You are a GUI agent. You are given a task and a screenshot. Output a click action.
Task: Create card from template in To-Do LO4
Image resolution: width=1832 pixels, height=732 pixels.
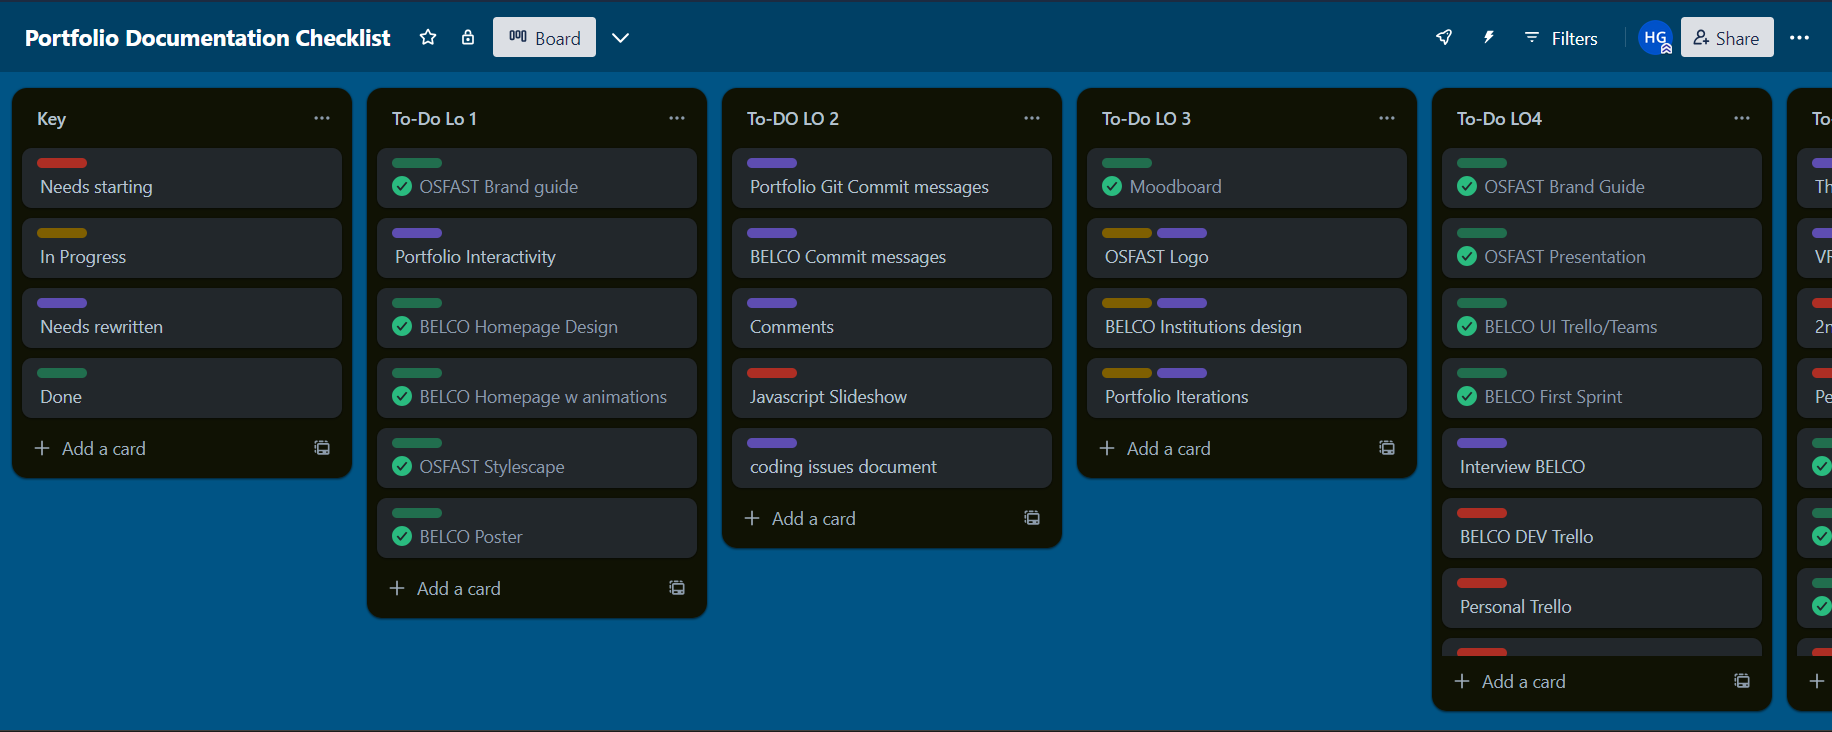click(x=1742, y=681)
